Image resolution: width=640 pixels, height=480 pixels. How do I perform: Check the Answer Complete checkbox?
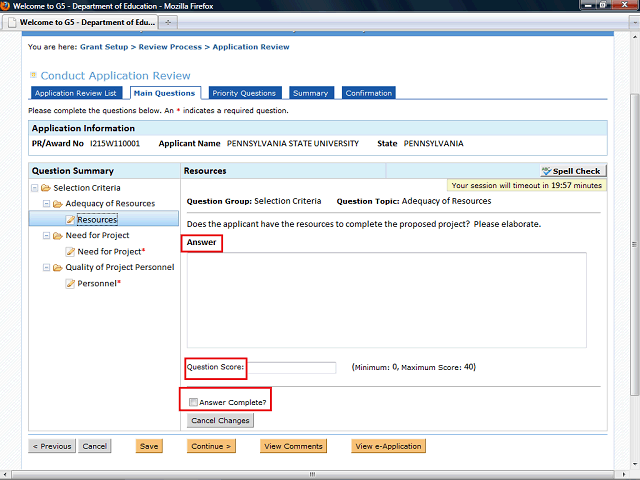pyautogui.click(x=194, y=402)
